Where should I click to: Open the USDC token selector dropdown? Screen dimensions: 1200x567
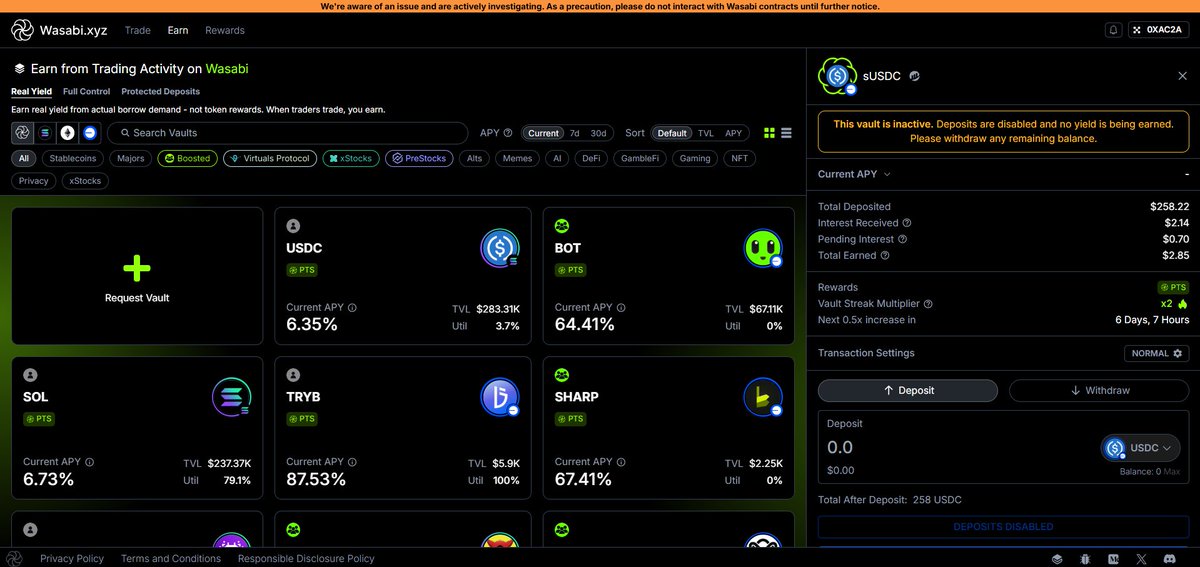[1141, 448]
